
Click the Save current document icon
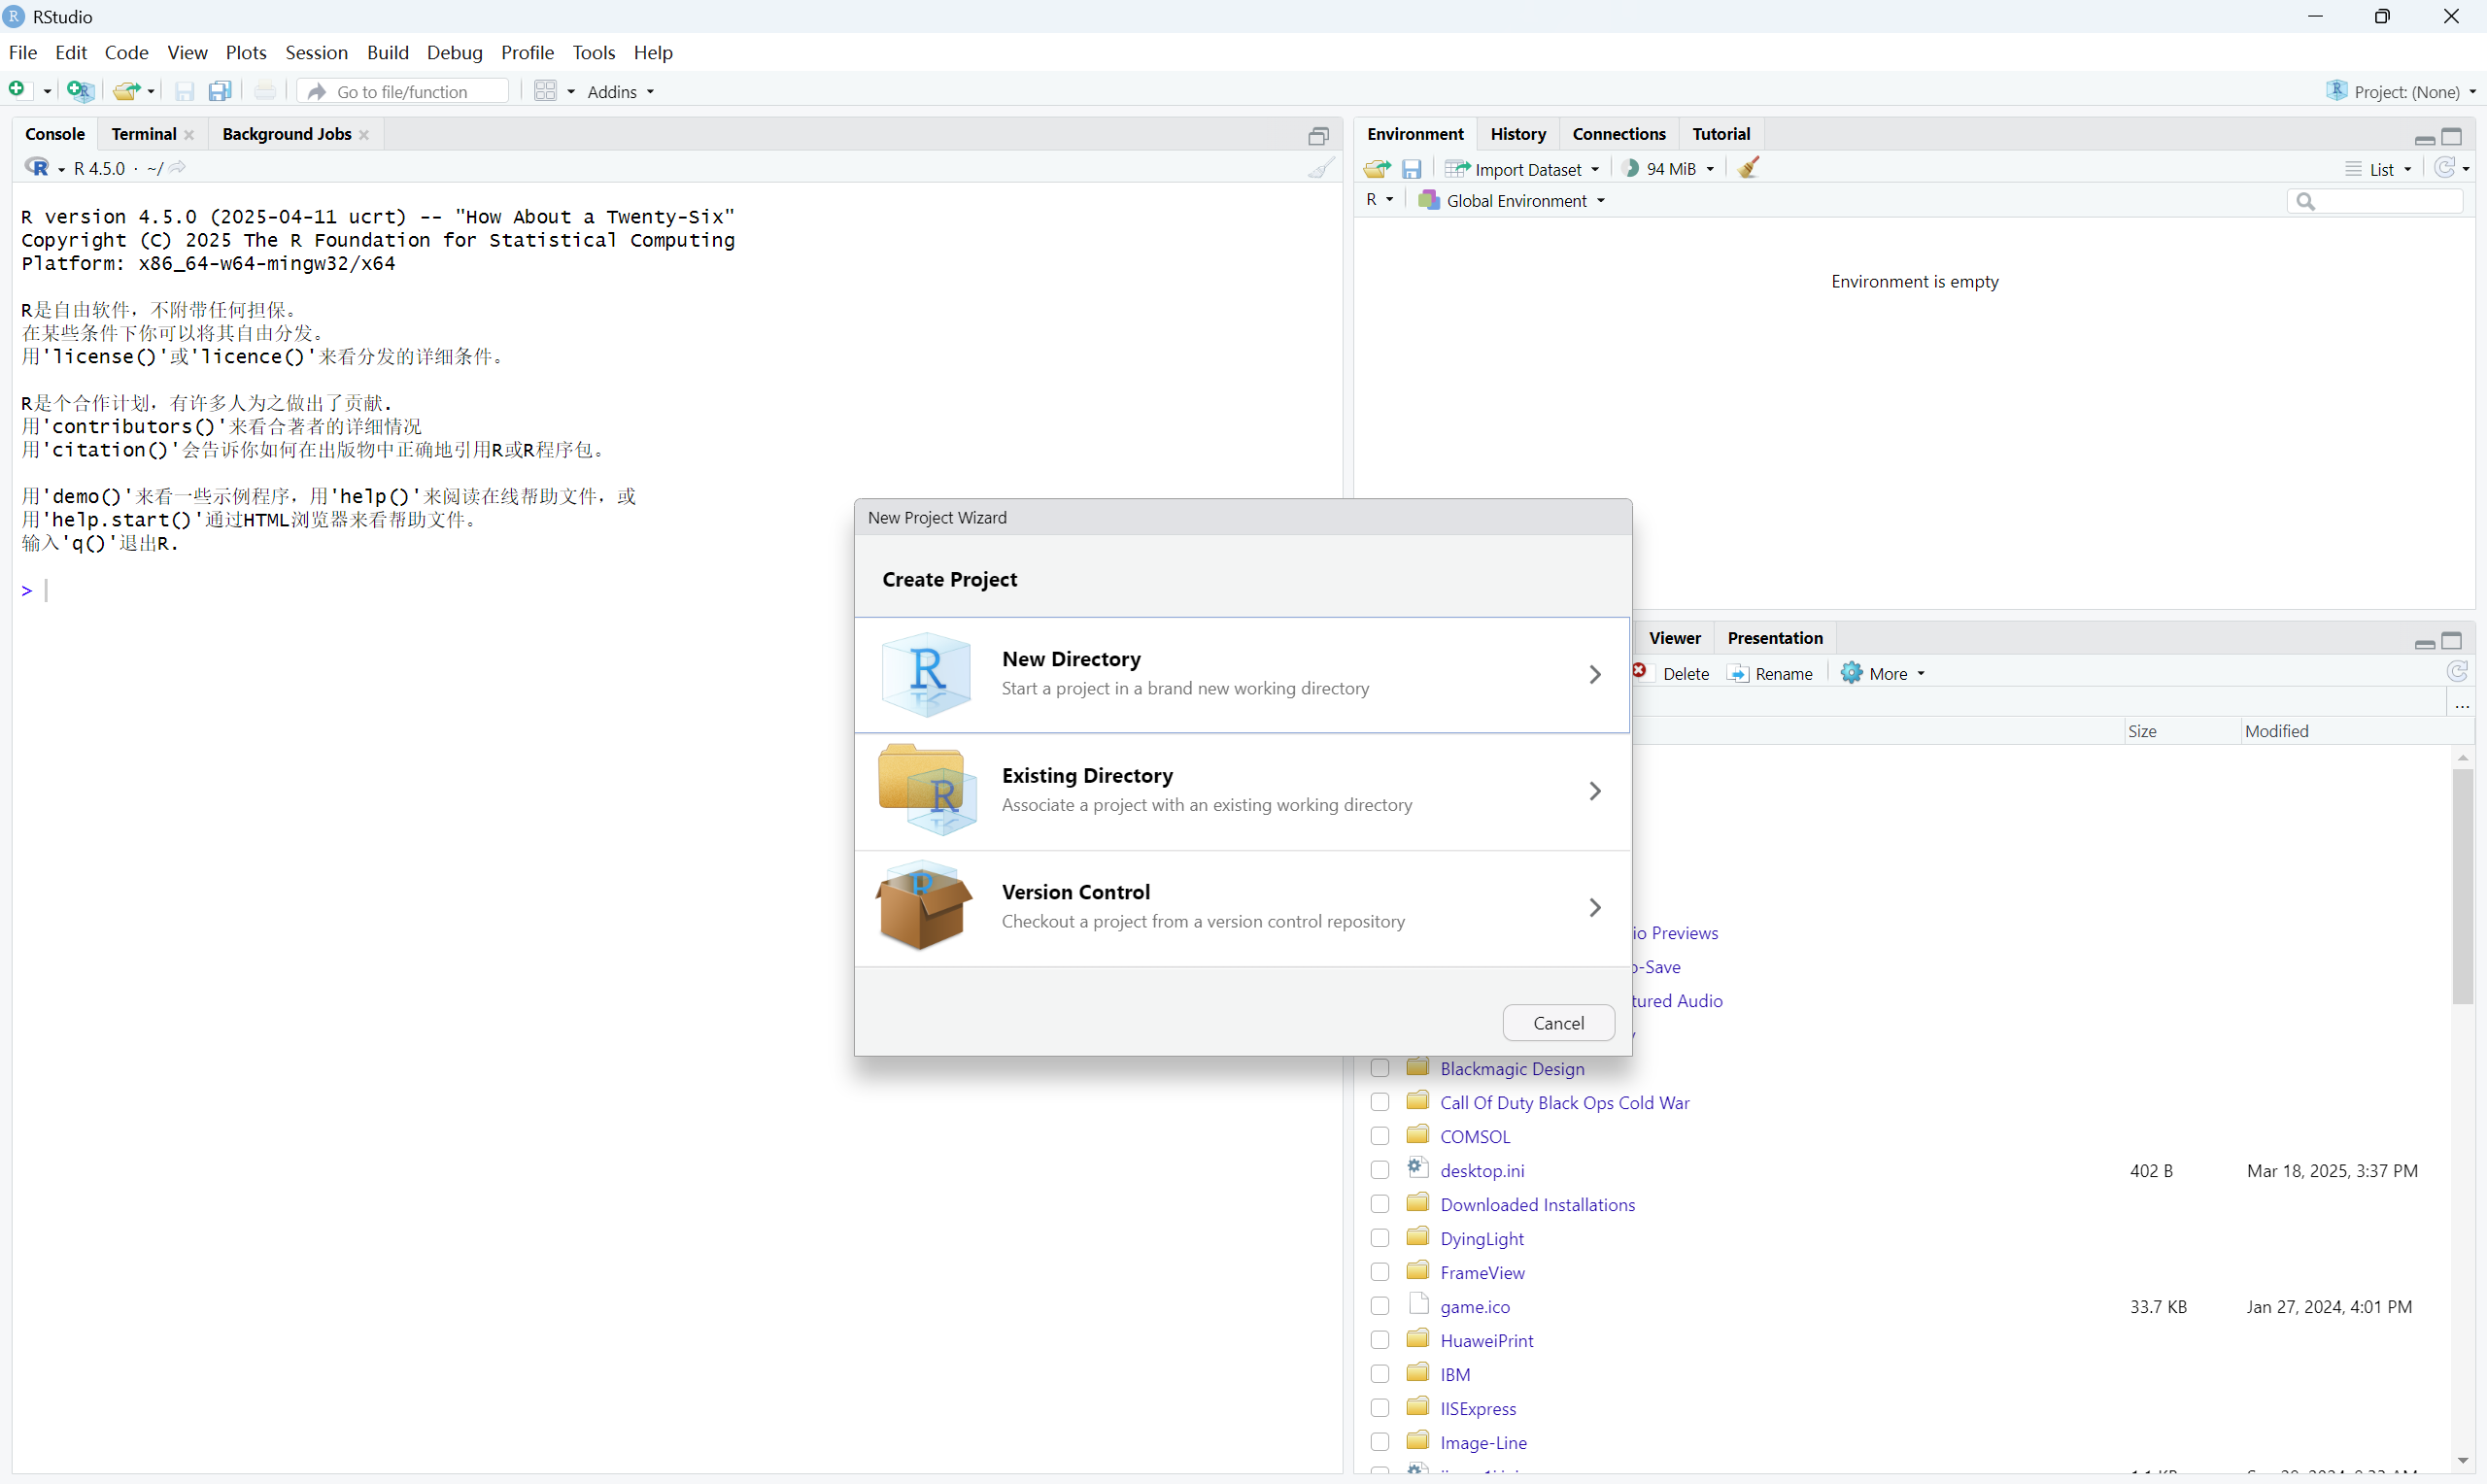point(184,91)
